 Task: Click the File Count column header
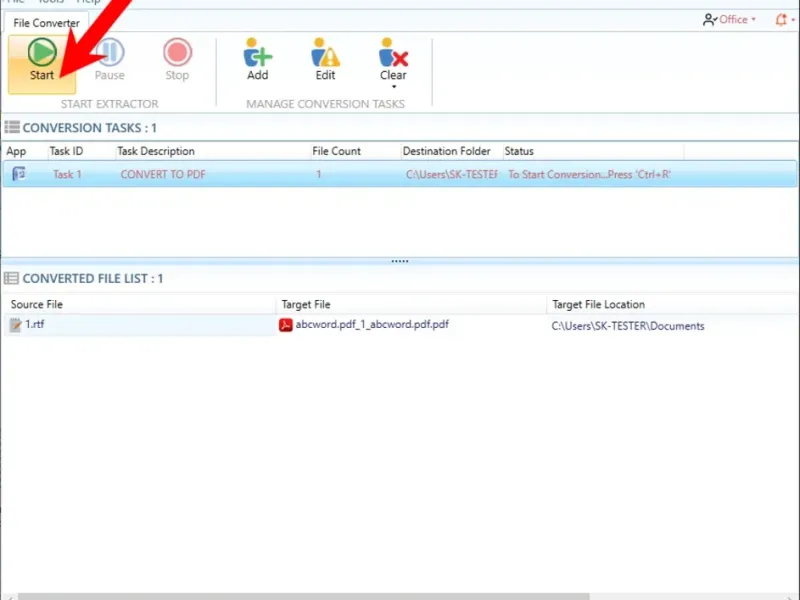click(x=336, y=152)
